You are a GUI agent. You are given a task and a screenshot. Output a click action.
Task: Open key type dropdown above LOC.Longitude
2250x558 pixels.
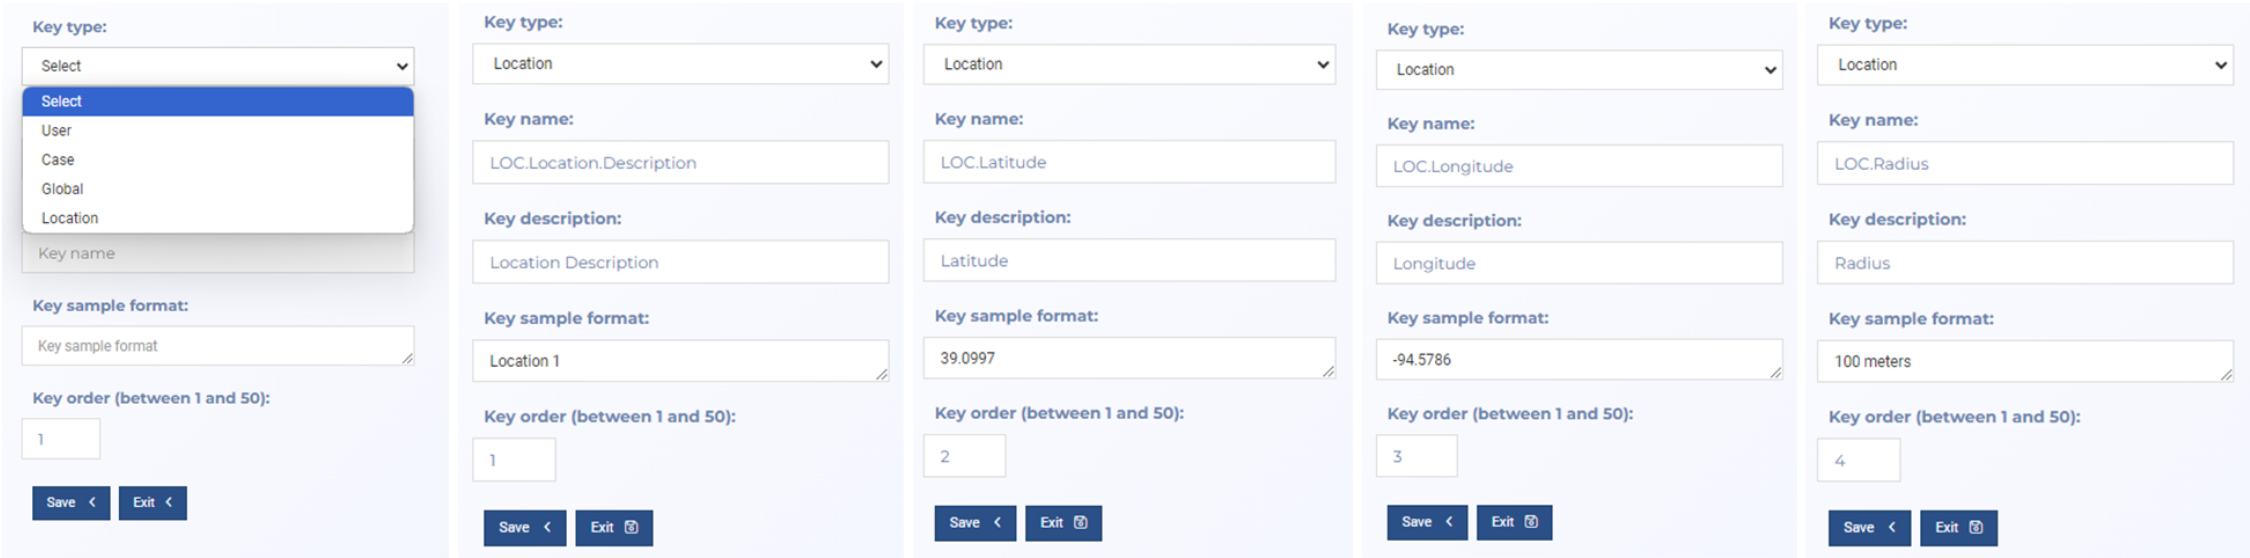[1579, 70]
